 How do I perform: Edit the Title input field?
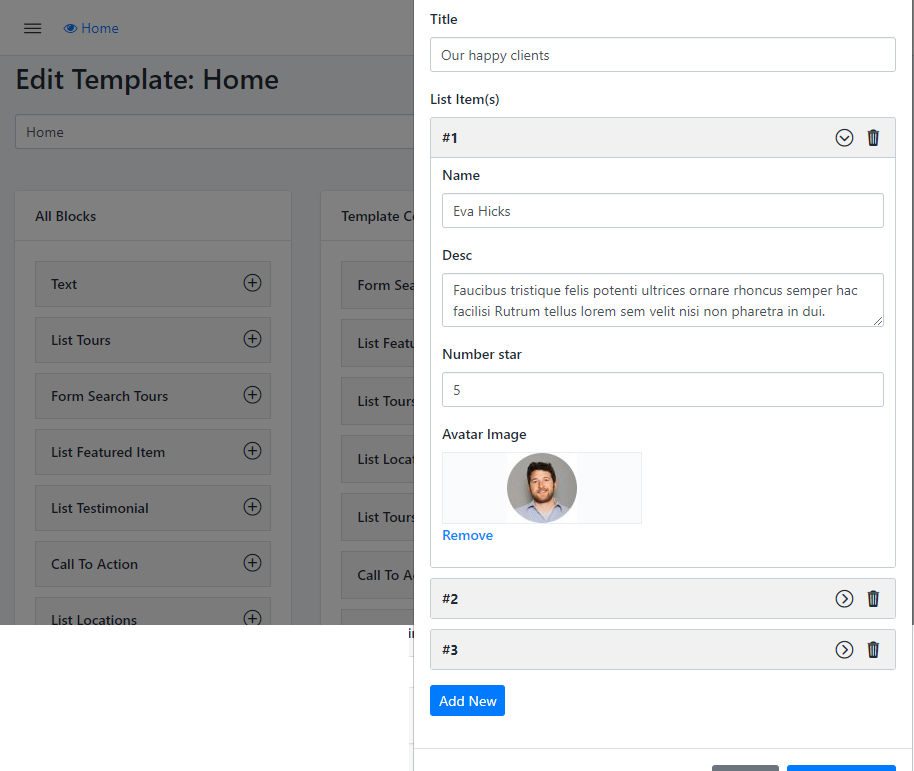coord(662,55)
